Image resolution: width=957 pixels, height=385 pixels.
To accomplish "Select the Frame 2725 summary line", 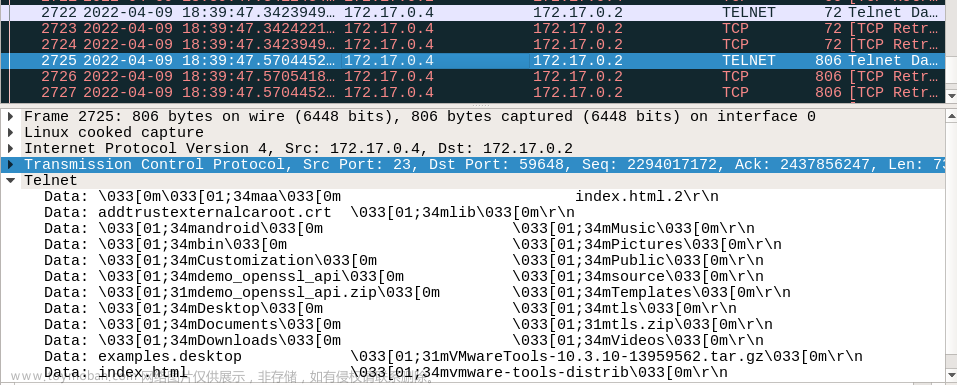I will coord(419,117).
